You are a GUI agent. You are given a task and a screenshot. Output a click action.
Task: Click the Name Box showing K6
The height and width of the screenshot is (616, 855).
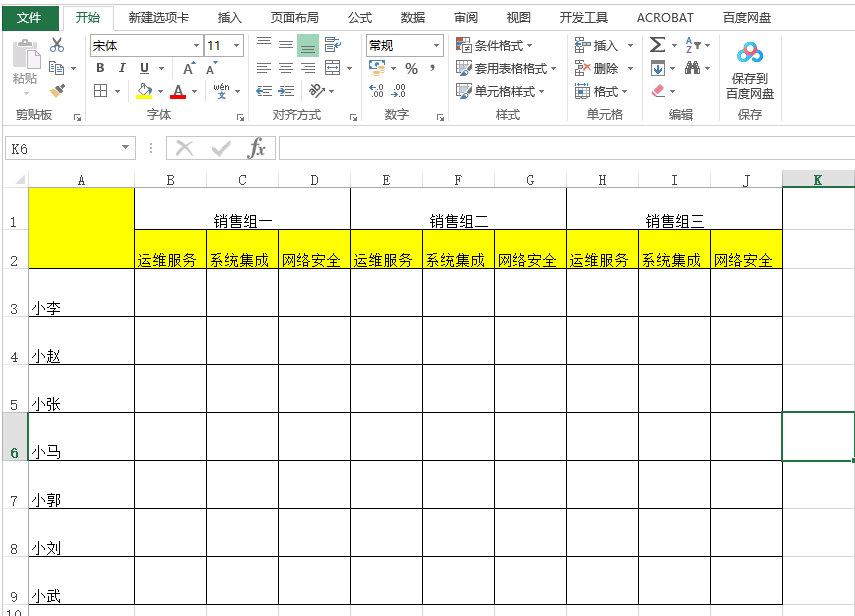pos(60,146)
